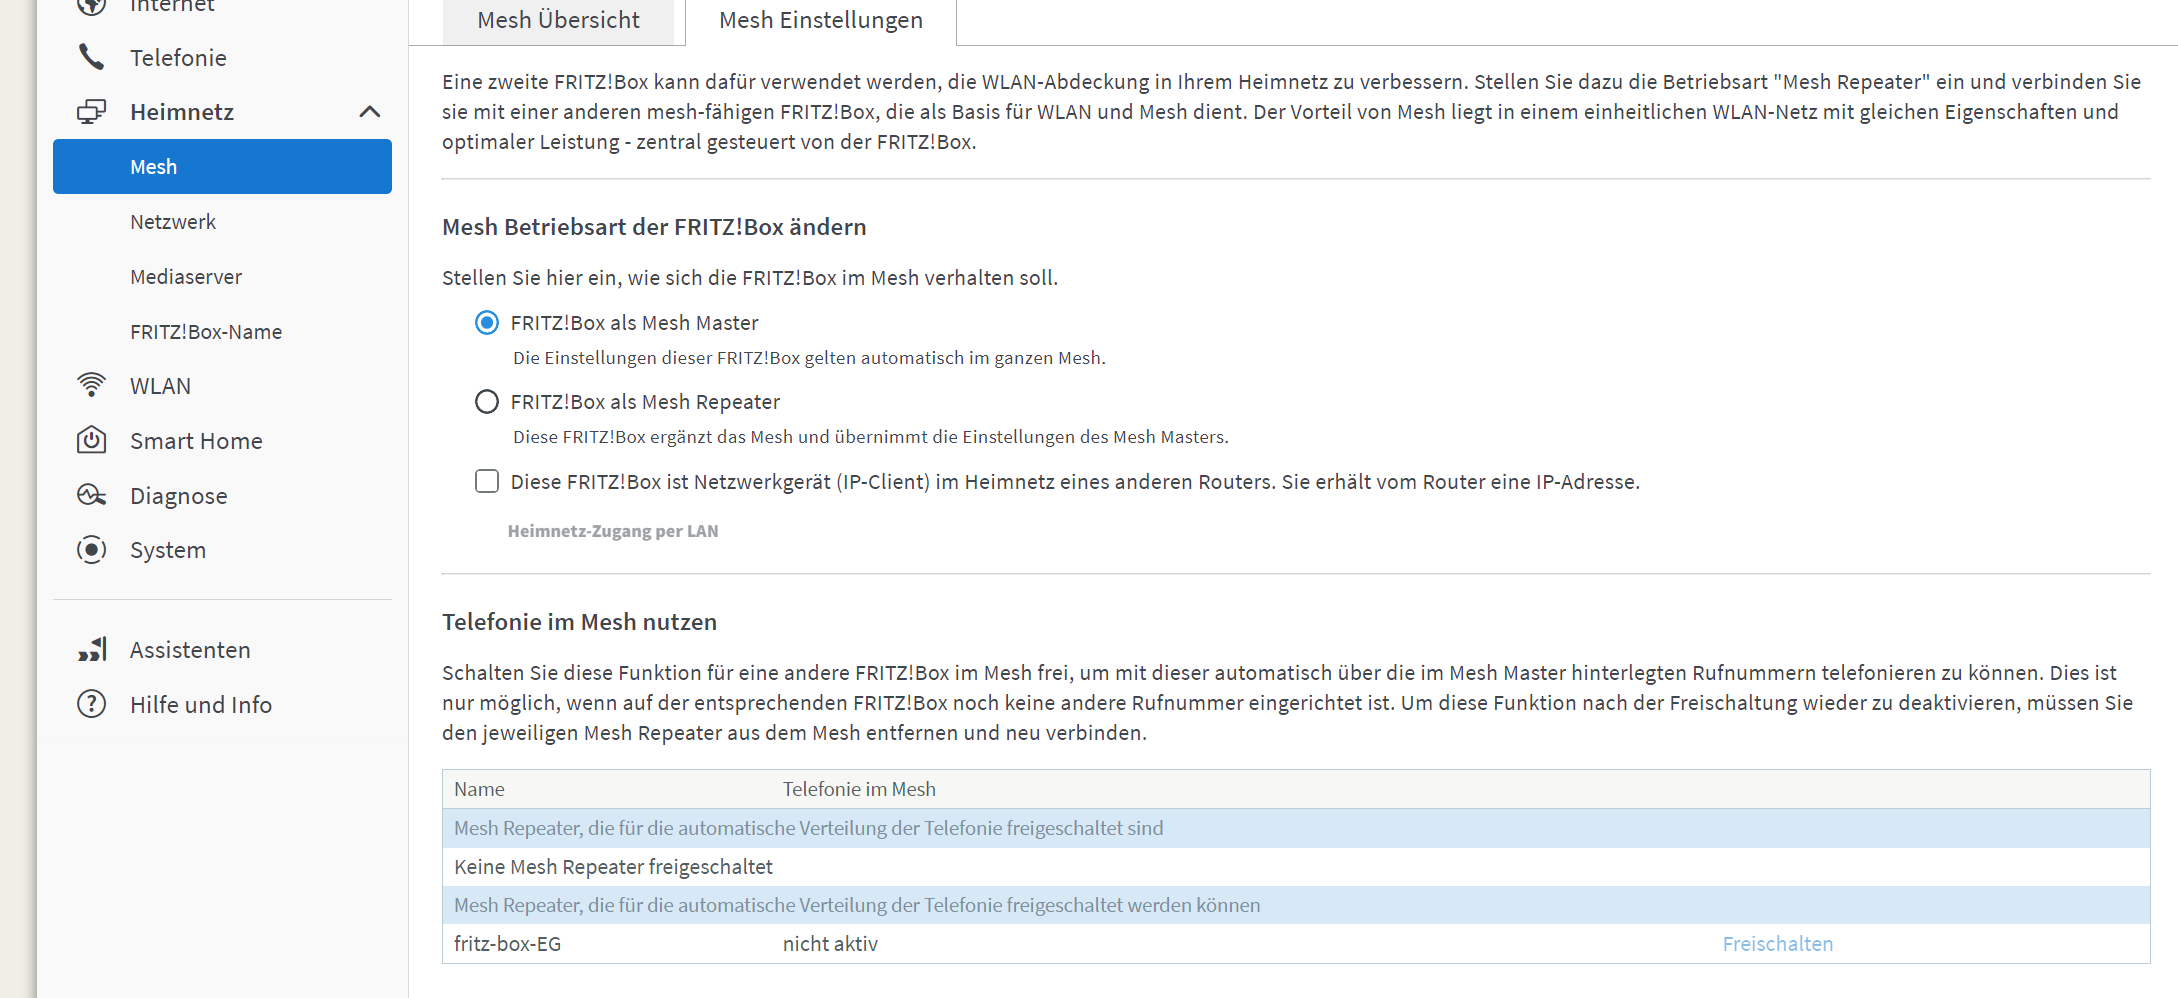Keep FRITZ!Box als Mesh Master selected

point(487,322)
